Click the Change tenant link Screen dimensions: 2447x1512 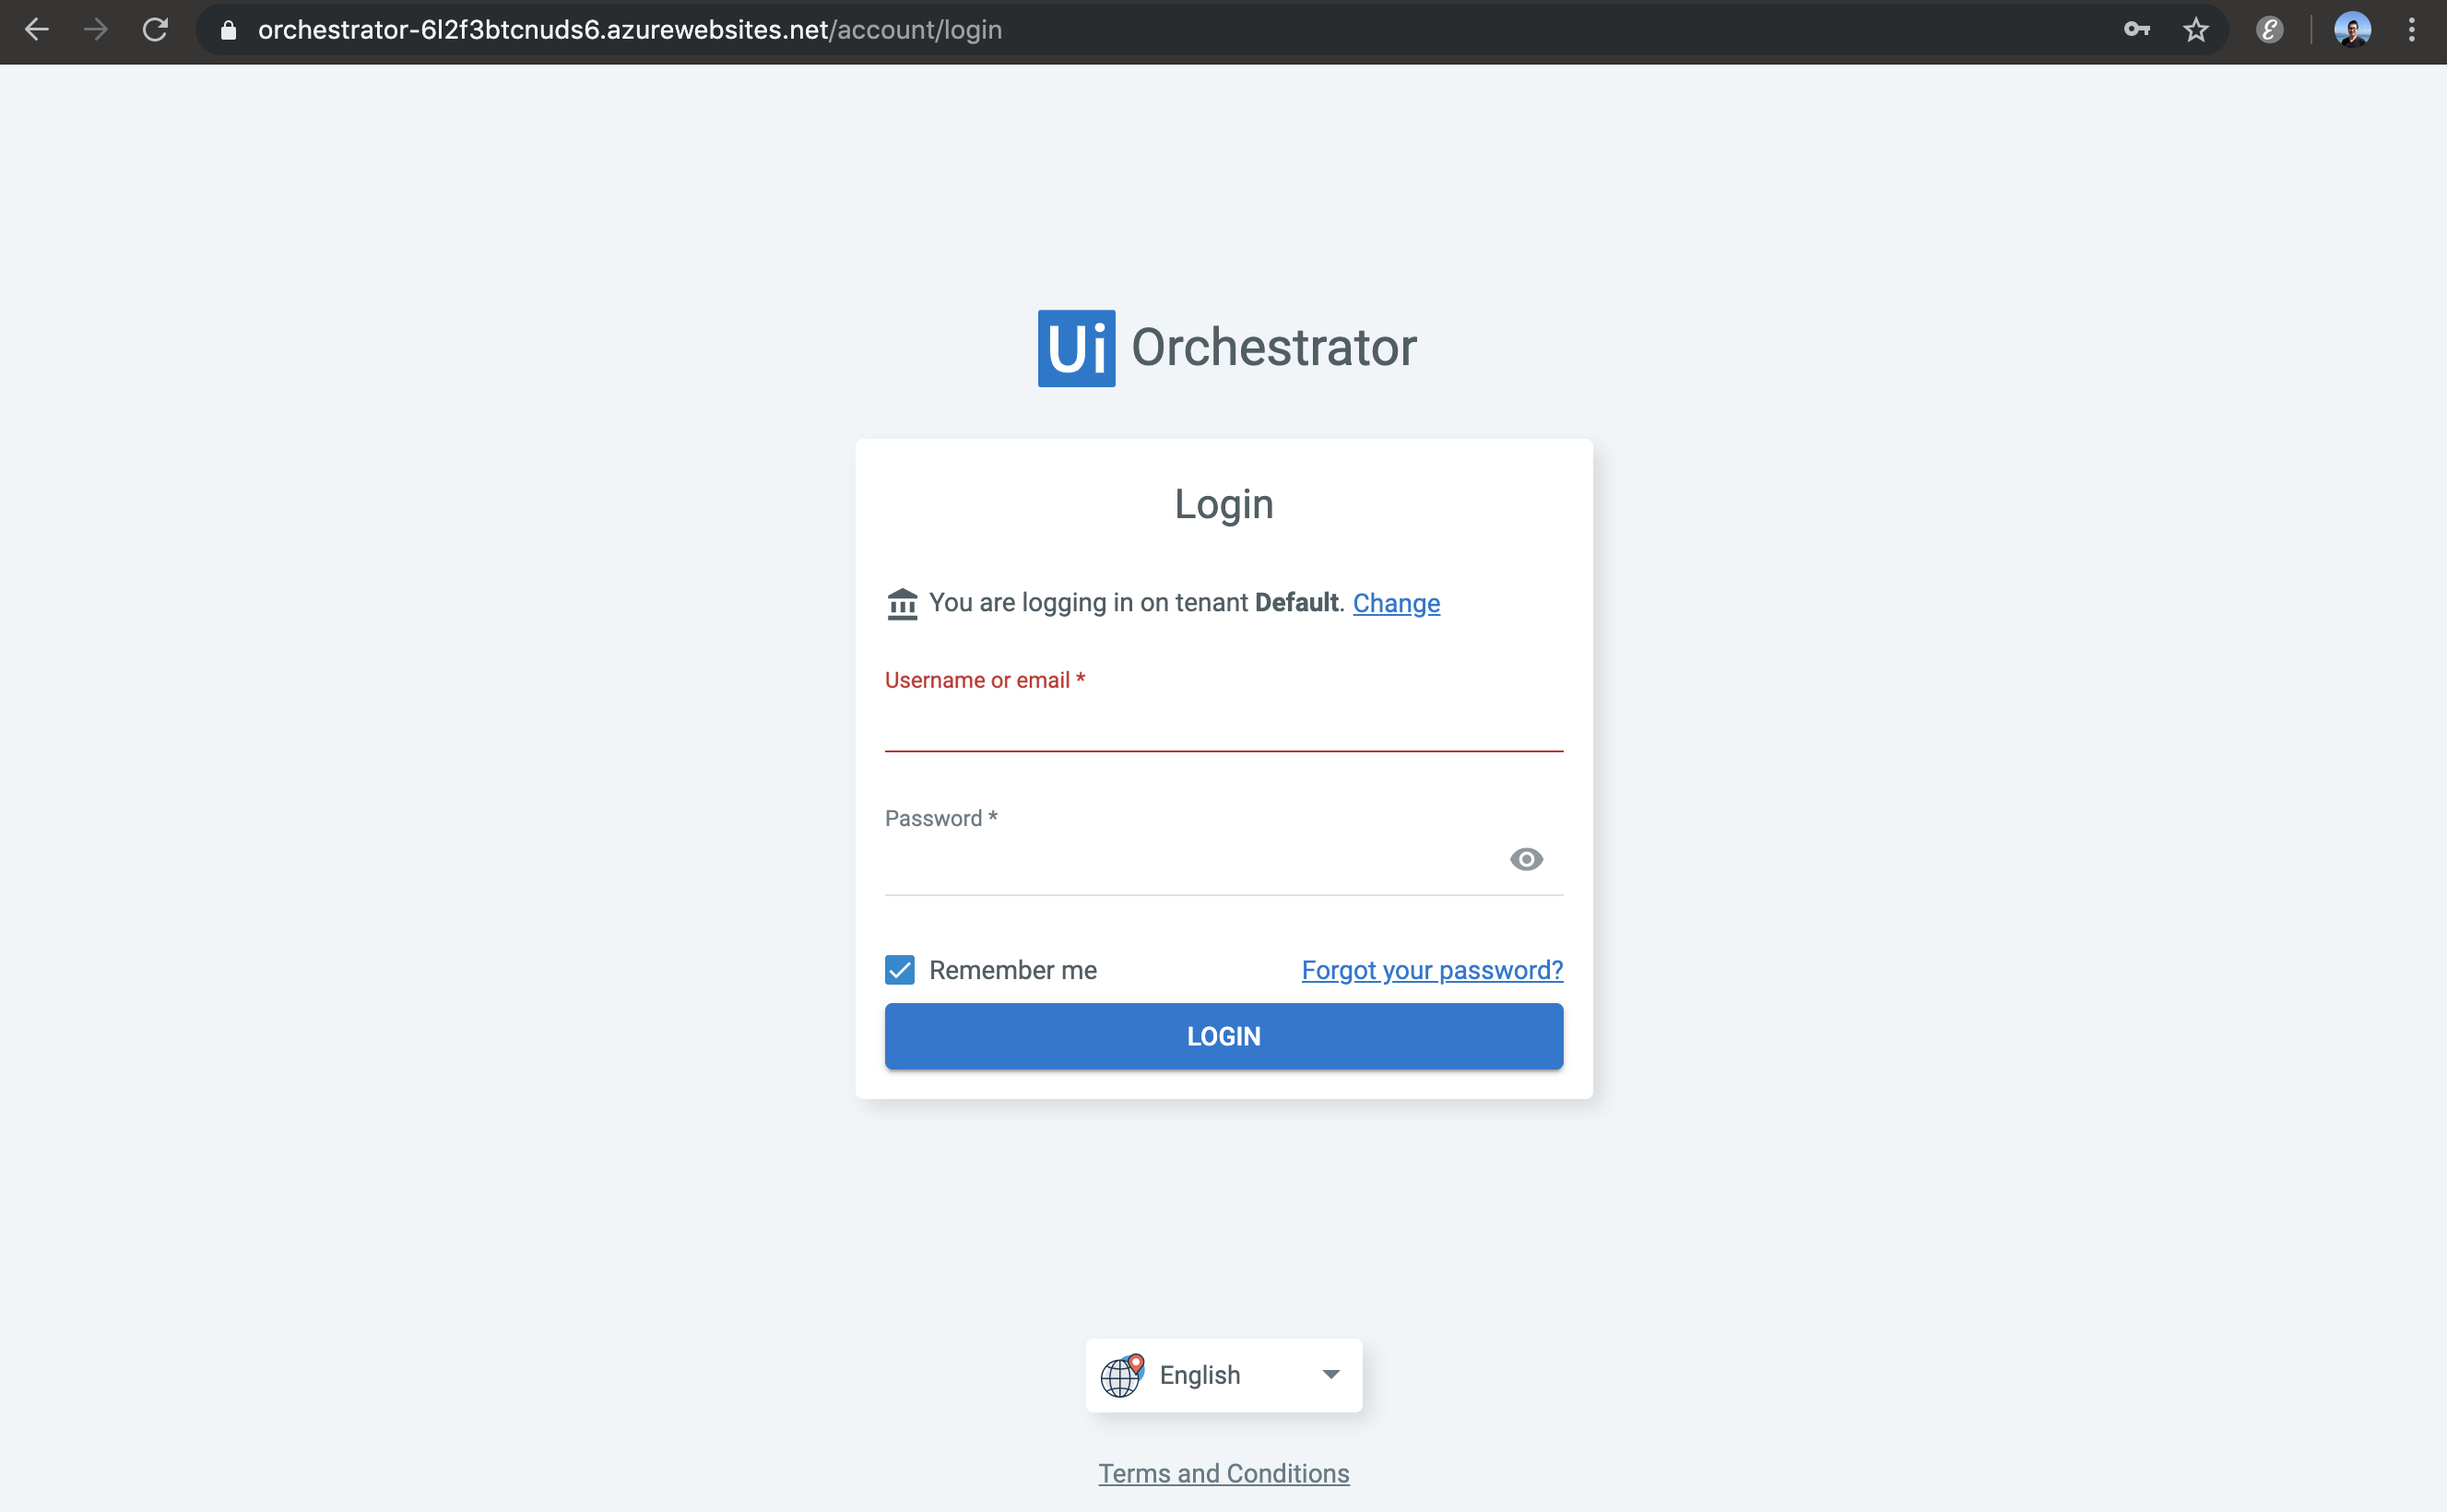click(x=1396, y=603)
